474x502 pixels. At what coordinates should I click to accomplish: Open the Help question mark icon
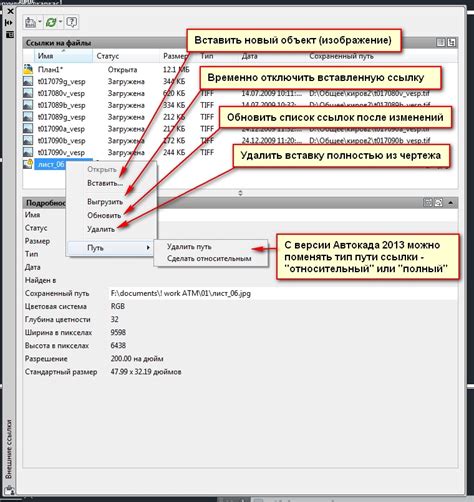(71, 22)
